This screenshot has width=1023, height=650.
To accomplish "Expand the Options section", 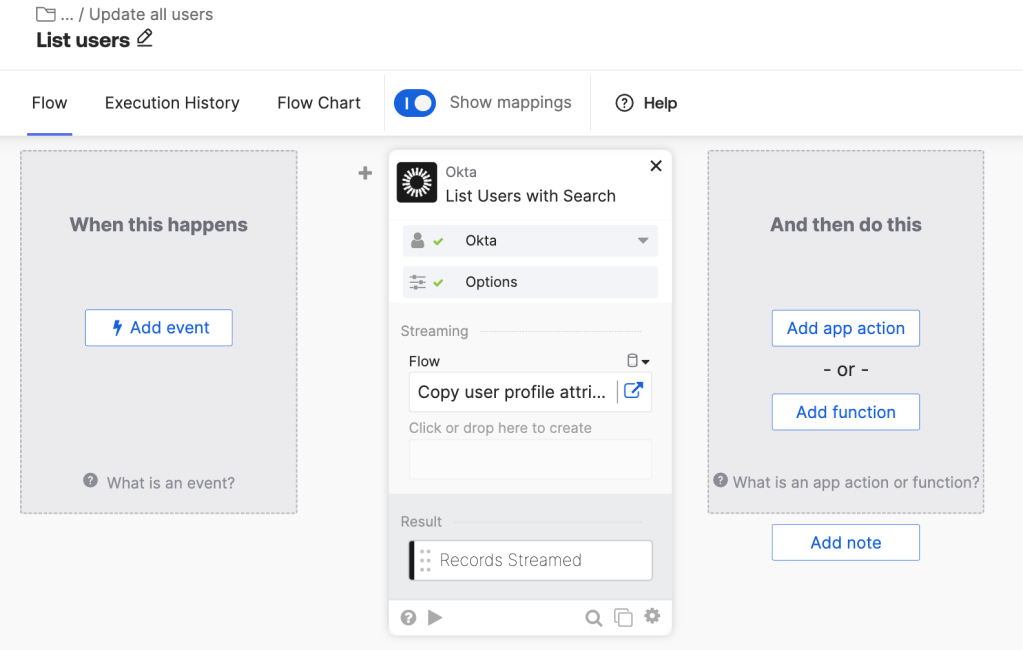I will tap(530, 282).
